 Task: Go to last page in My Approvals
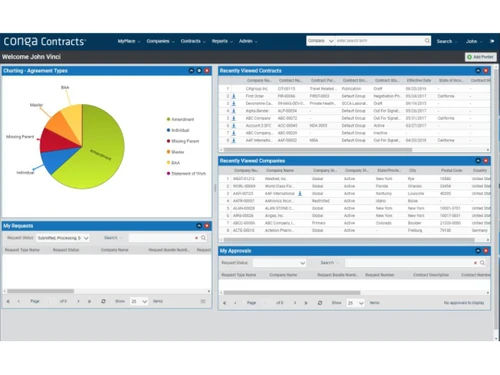point(306,303)
